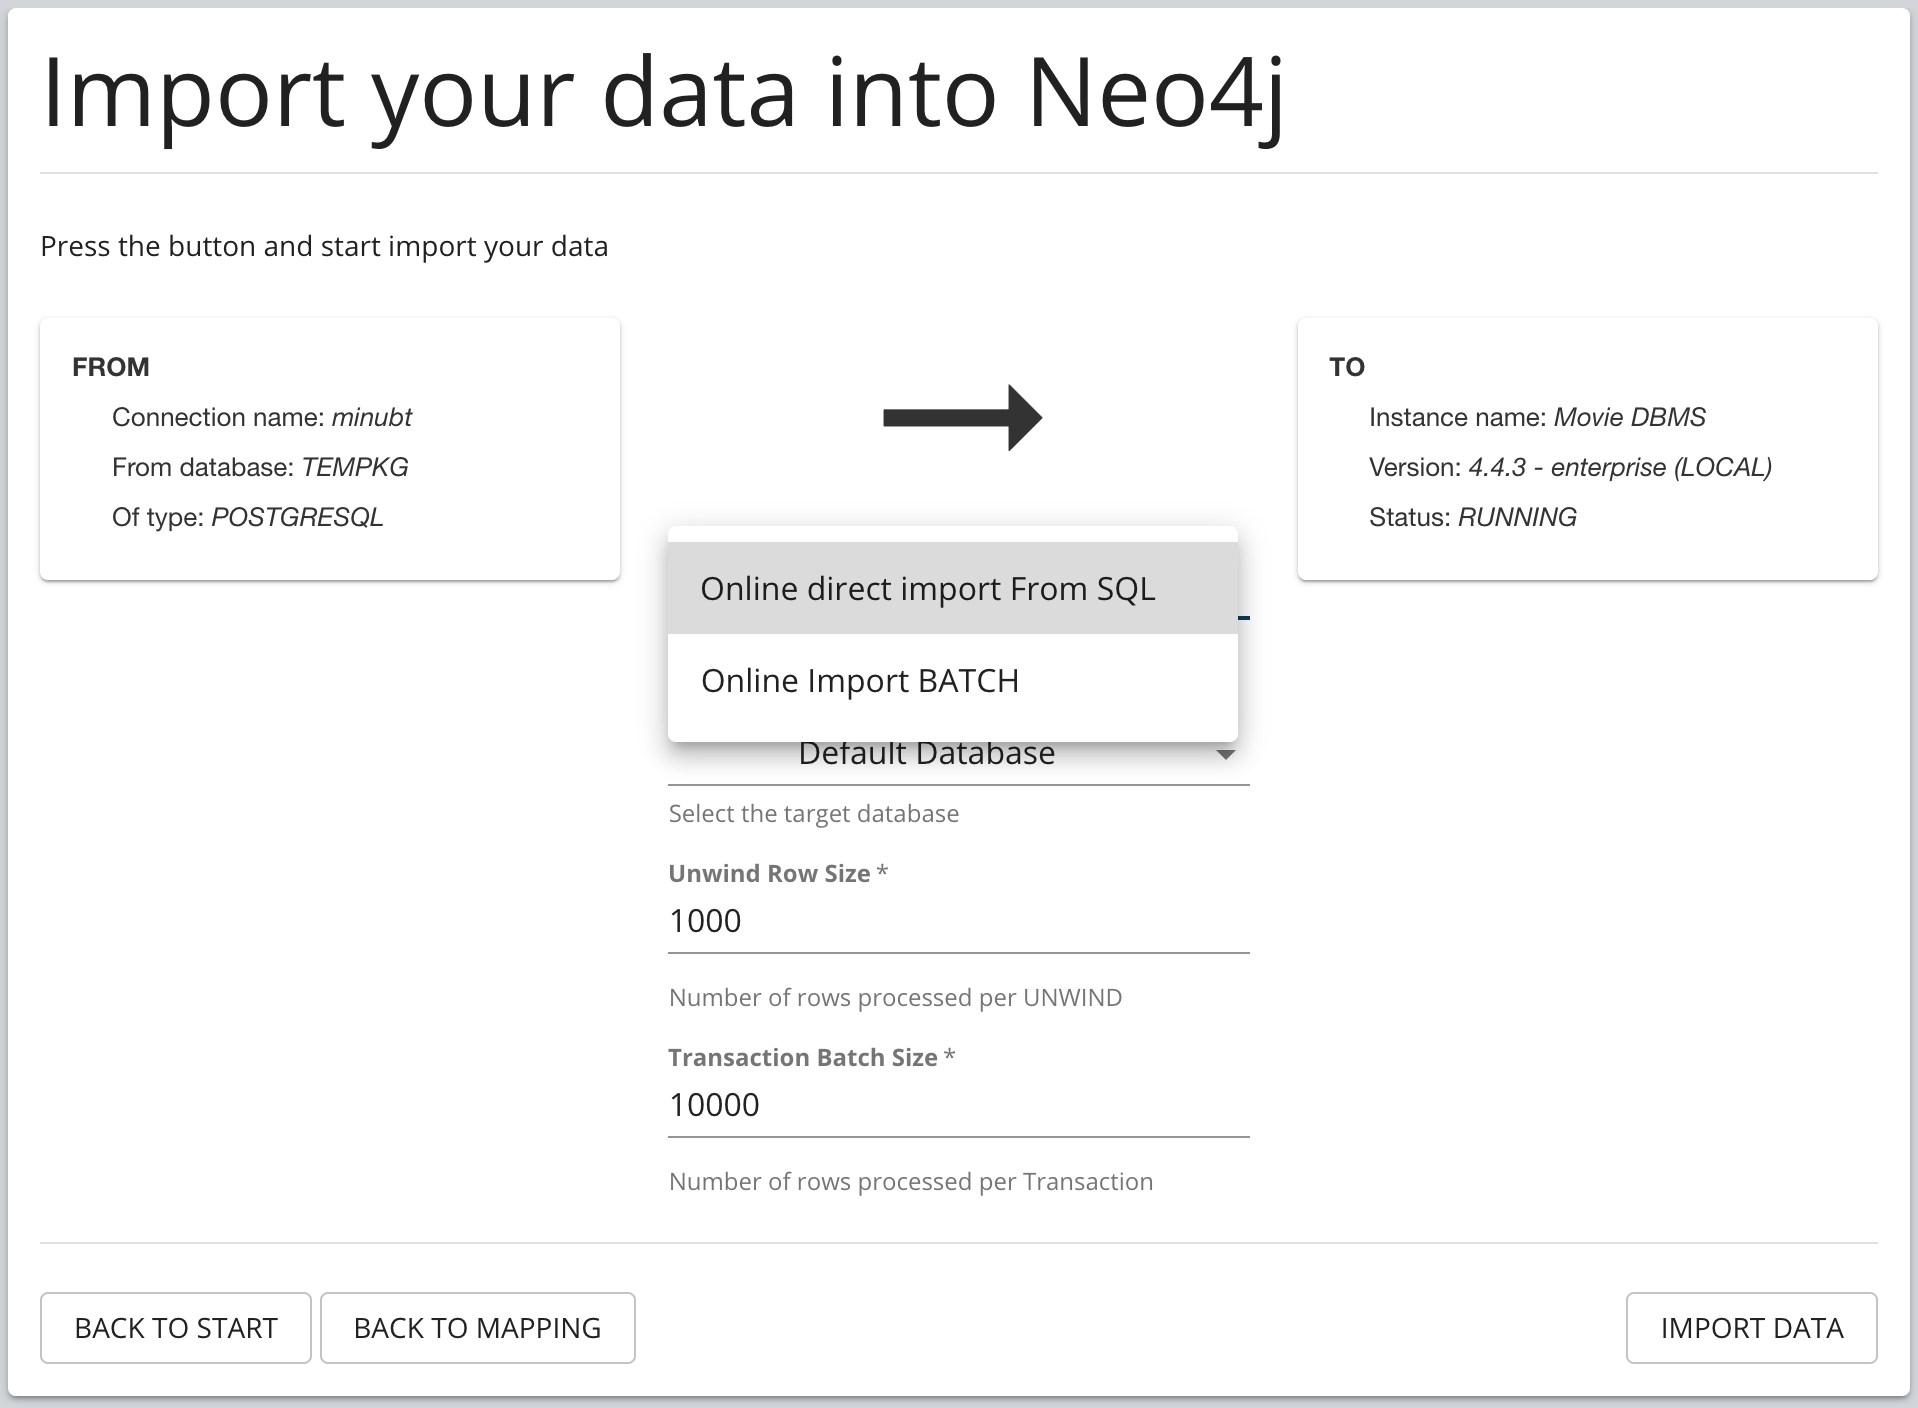Click the Select the target database hint
This screenshot has width=1918, height=1408.
tap(814, 813)
